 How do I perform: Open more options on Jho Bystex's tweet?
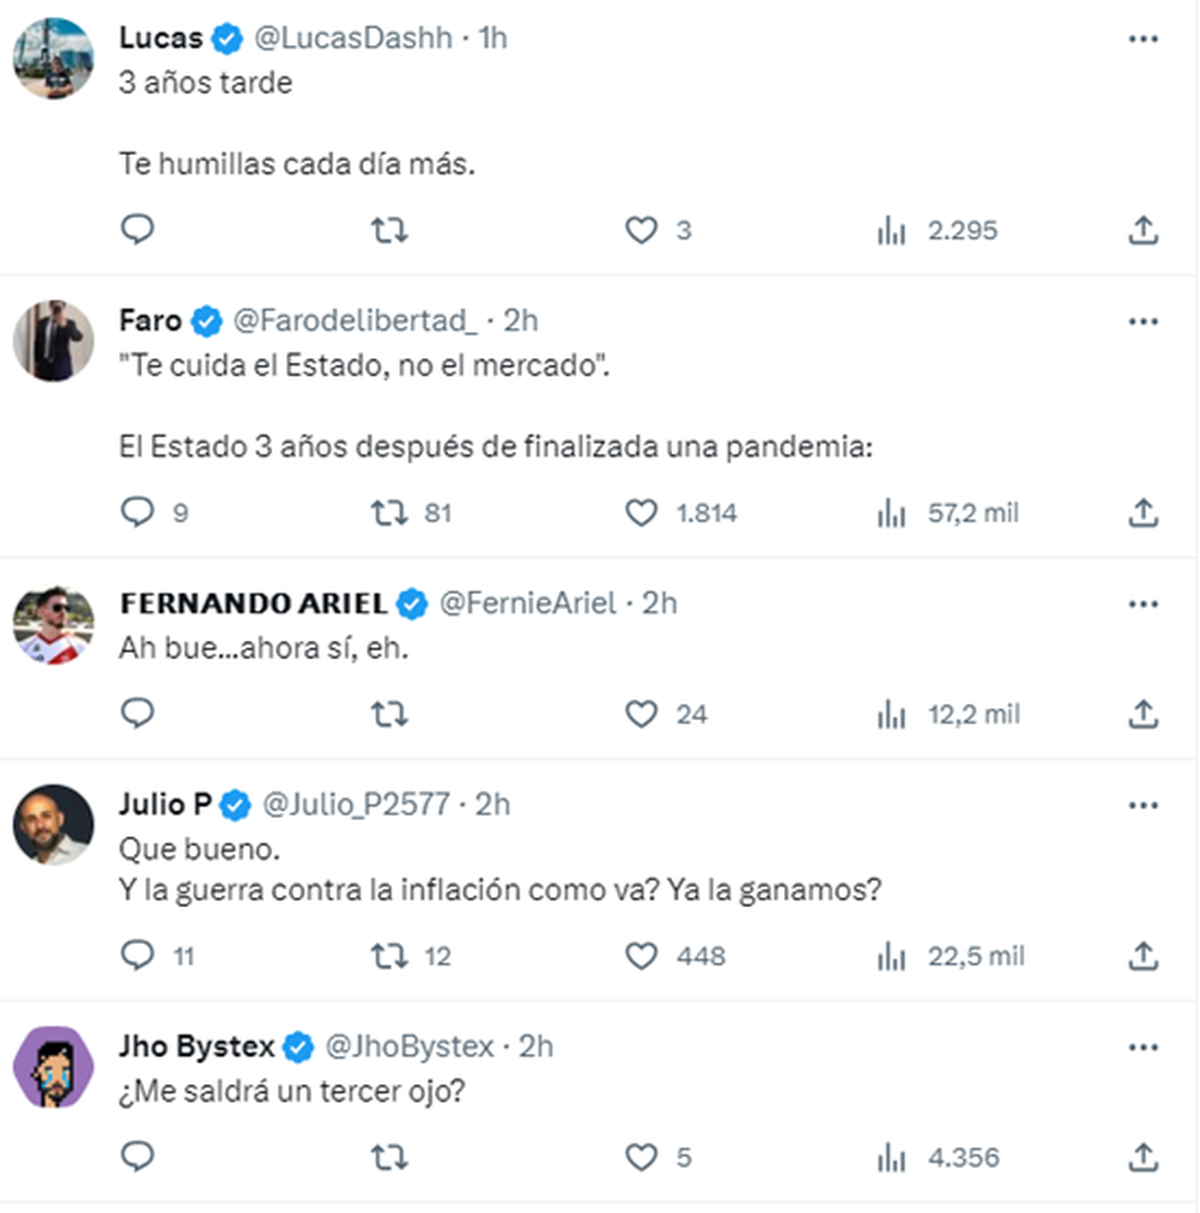(x=1142, y=1047)
